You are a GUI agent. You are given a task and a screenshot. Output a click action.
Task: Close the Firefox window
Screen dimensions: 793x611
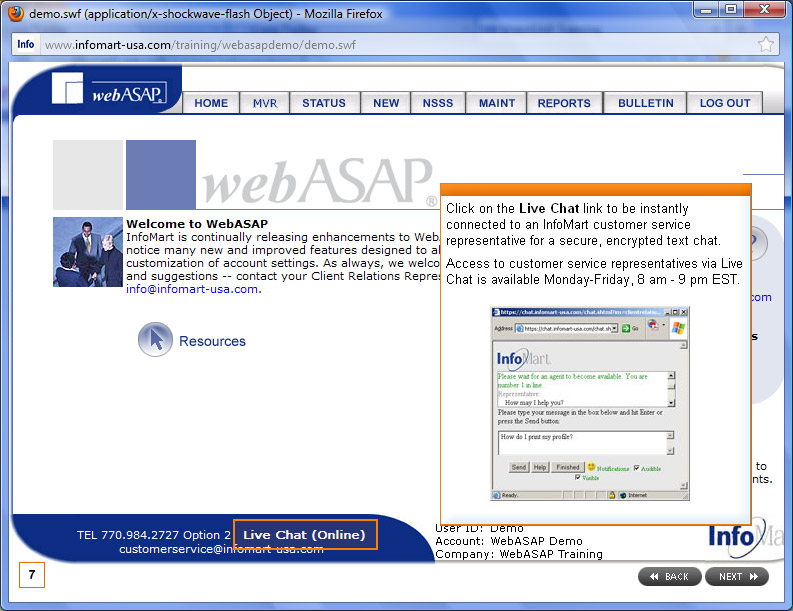tap(764, 9)
